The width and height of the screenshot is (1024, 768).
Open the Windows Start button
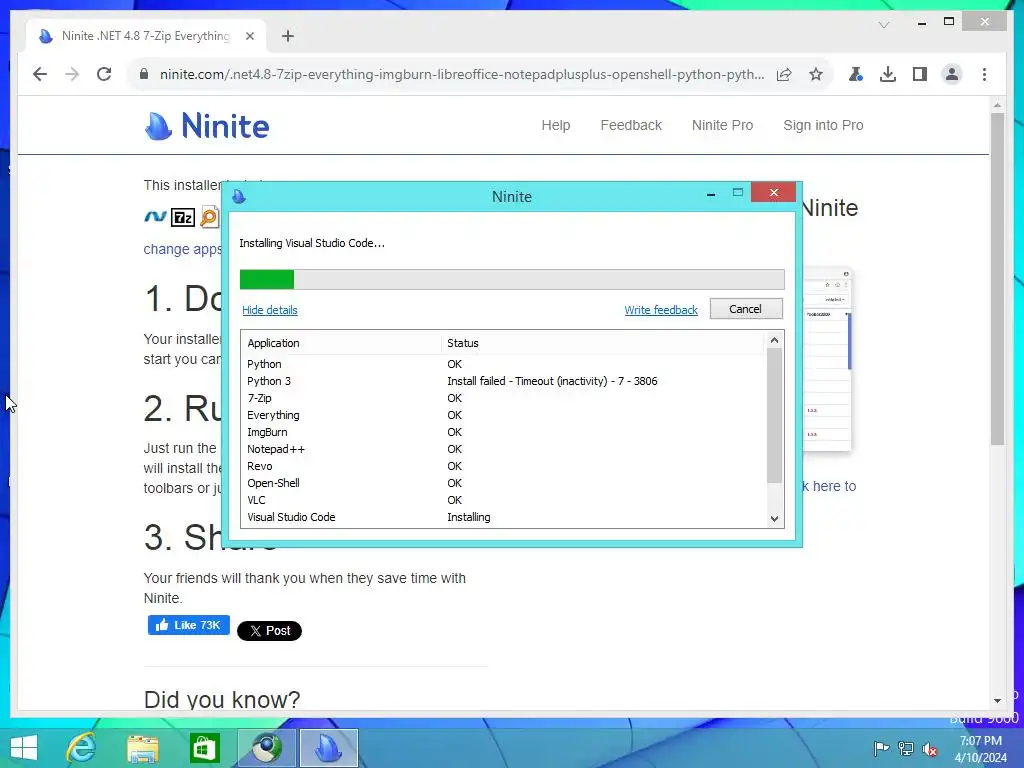pyautogui.click(x=24, y=748)
